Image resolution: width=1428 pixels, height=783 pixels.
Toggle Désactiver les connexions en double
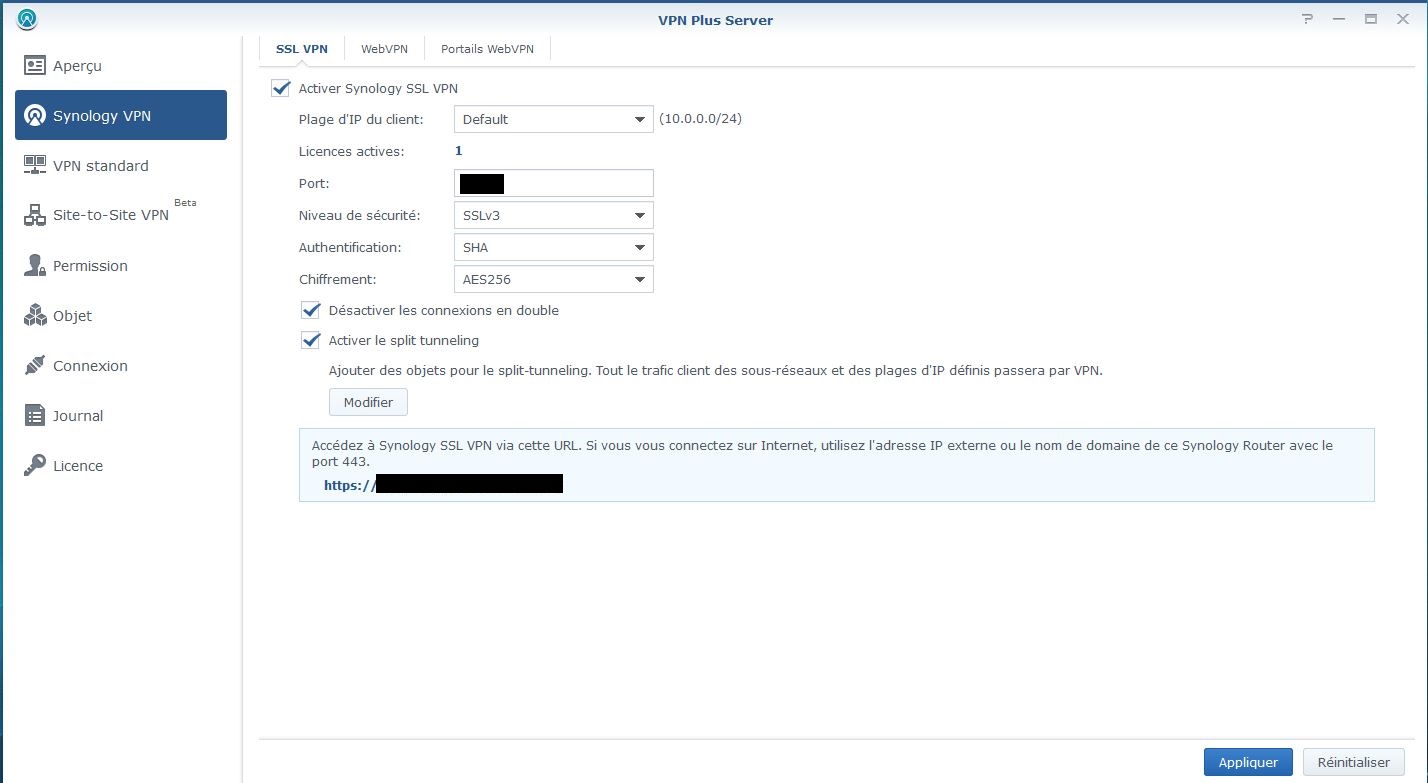[x=310, y=310]
